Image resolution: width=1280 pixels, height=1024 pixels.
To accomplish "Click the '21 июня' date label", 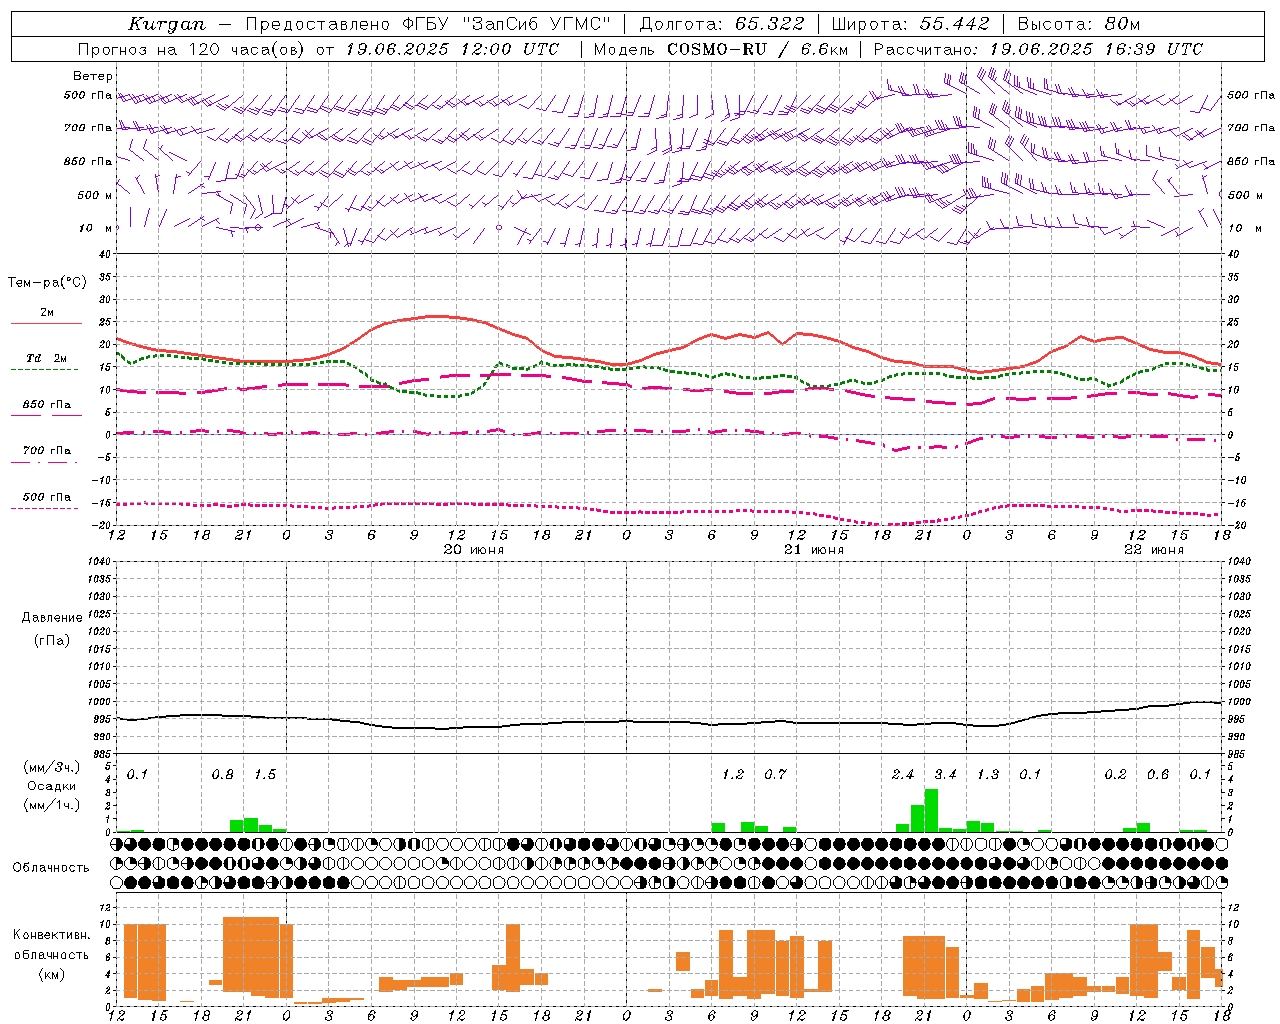I will (814, 550).
